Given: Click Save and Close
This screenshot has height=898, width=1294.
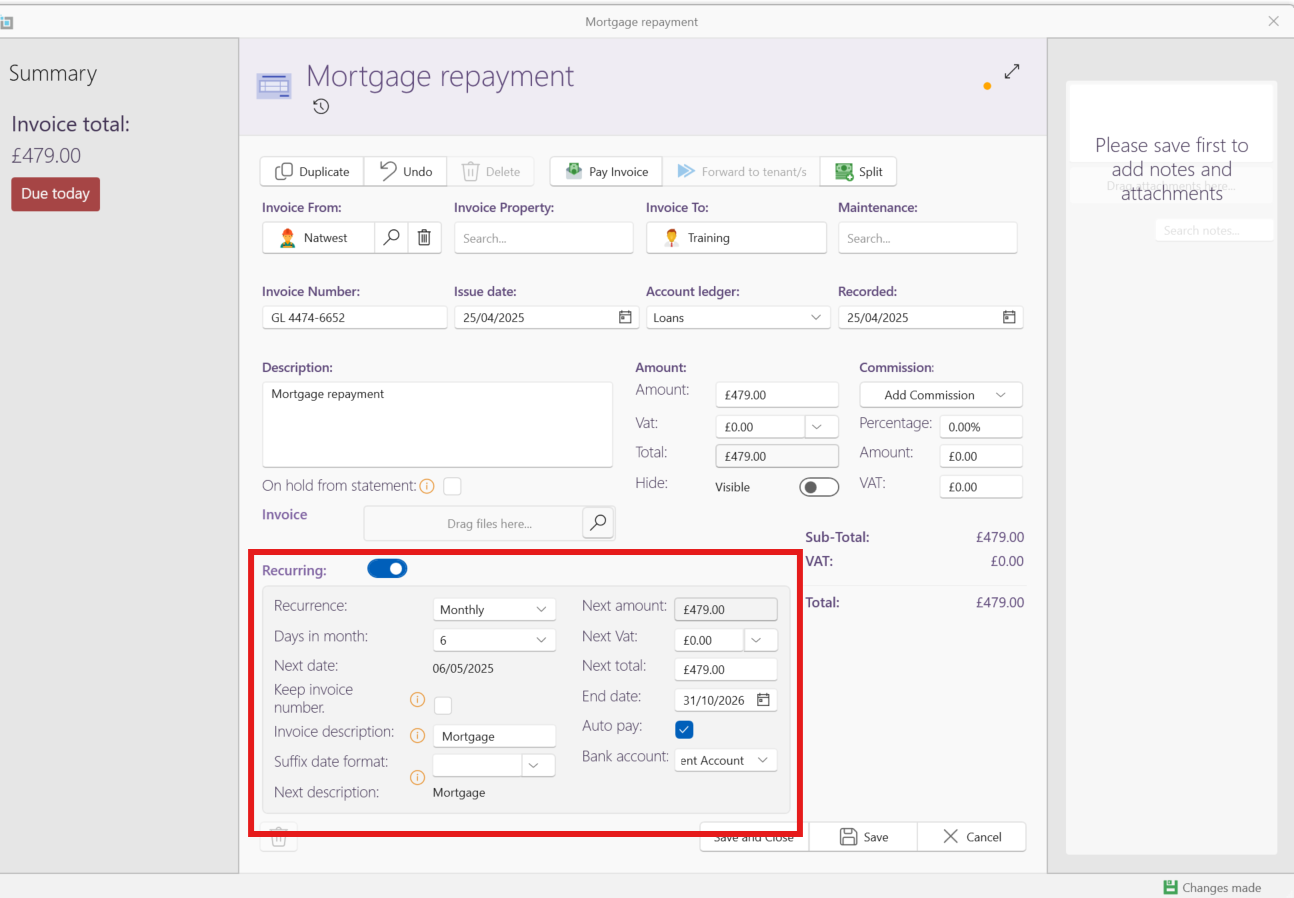Looking at the screenshot, I should (754, 837).
